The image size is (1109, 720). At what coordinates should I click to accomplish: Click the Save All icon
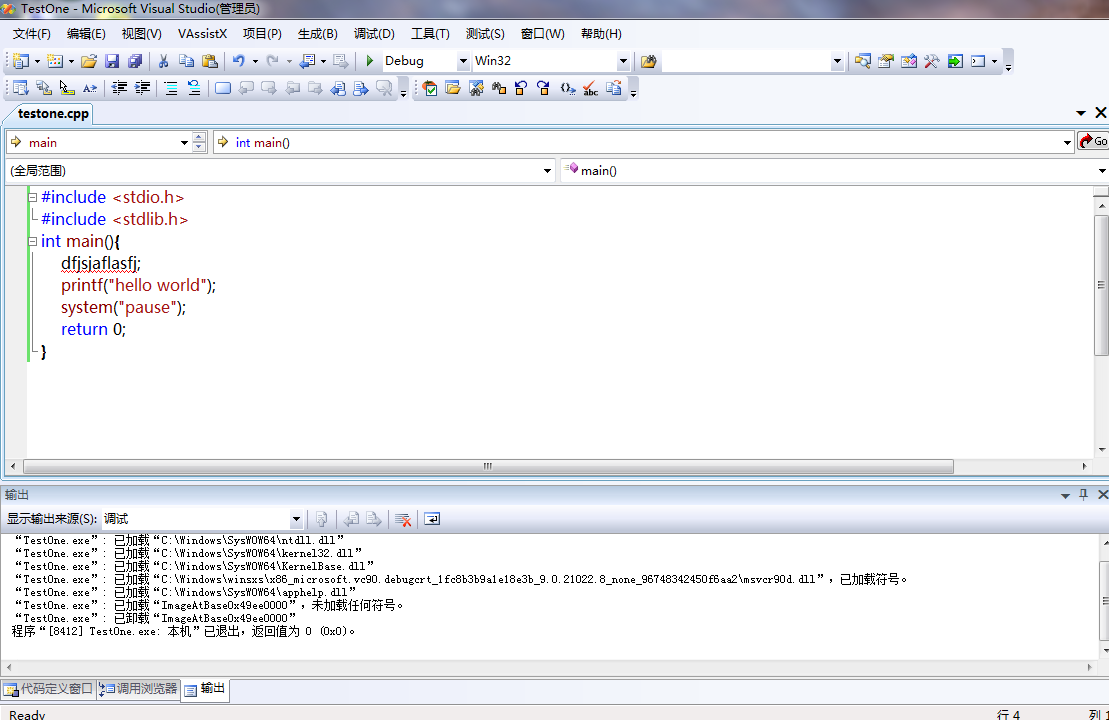pyautogui.click(x=135, y=61)
